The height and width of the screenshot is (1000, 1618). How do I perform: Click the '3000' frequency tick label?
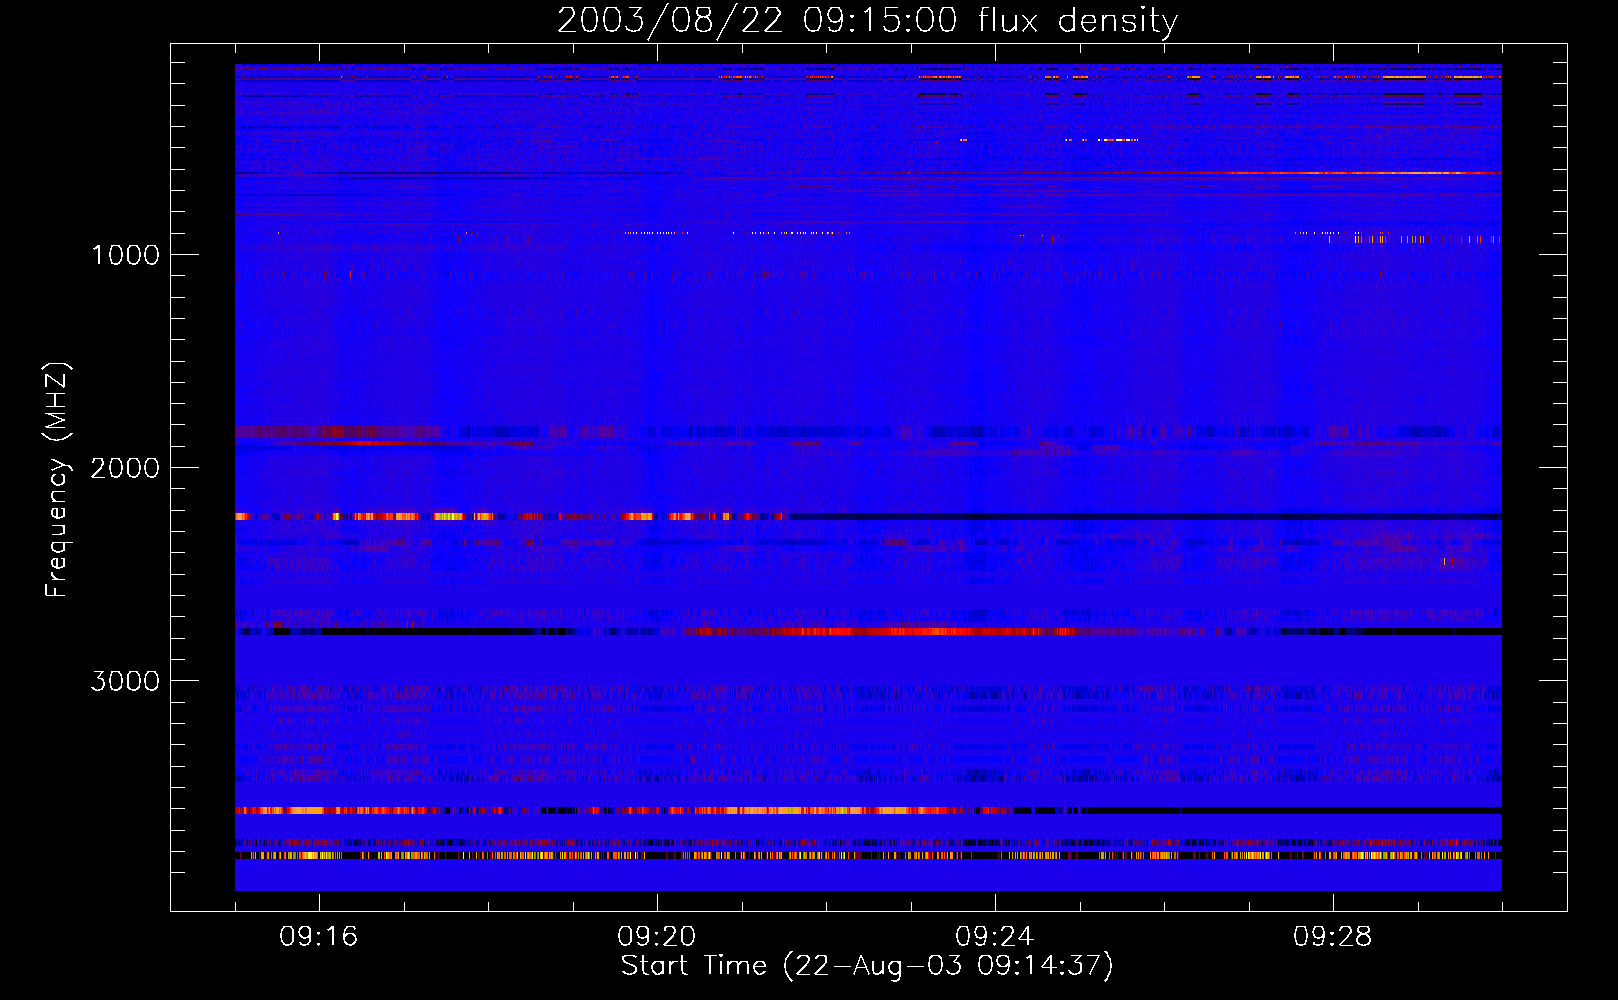pyautogui.click(x=125, y=681)
